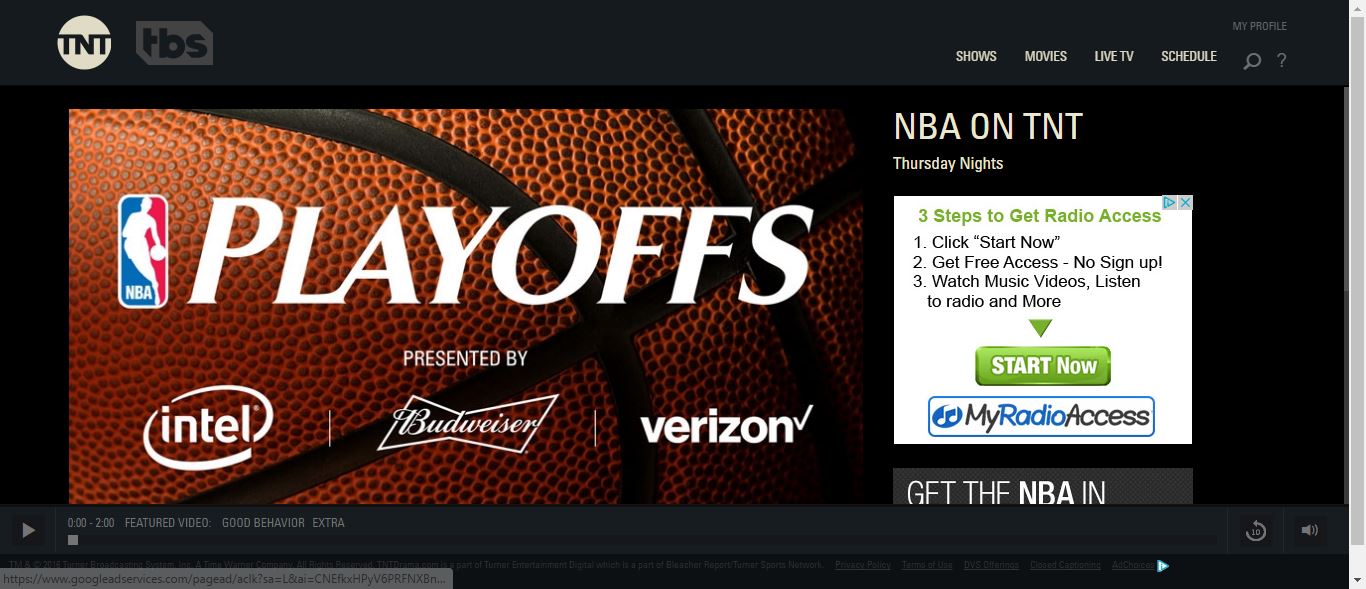
Task: Go to Live TV
Action: pyautogui.click(x=1114, y=56)
